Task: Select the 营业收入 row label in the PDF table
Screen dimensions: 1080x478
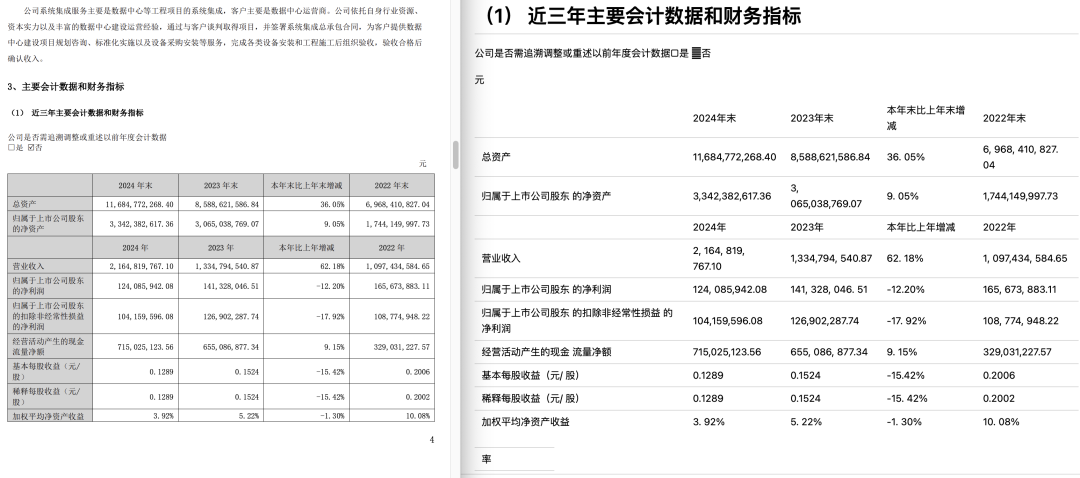Action: pyautogui.click(x=28, y=266)
